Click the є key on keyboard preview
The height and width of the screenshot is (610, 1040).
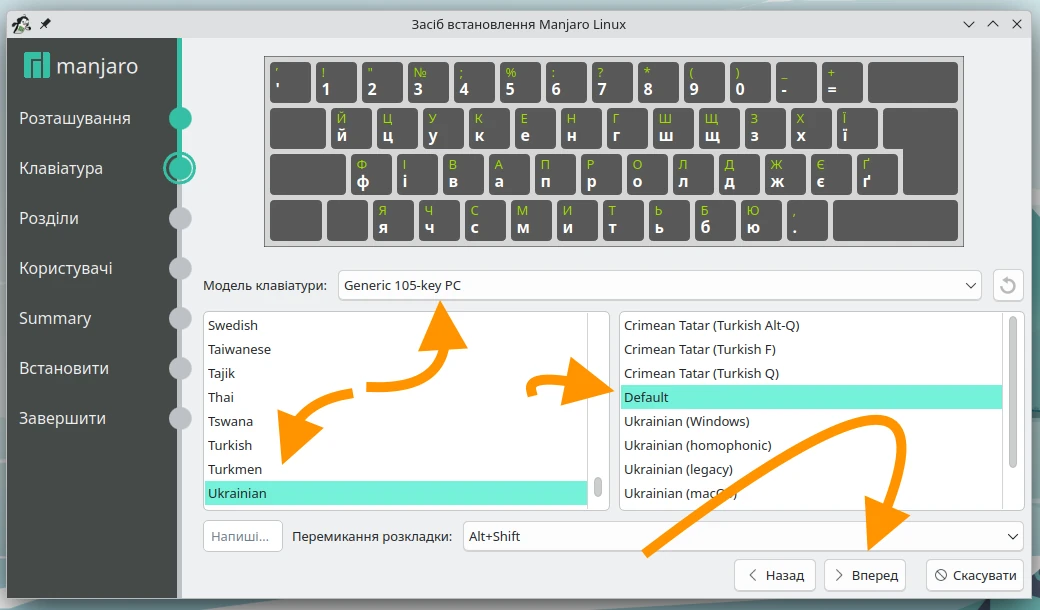(x=831, y=174)
